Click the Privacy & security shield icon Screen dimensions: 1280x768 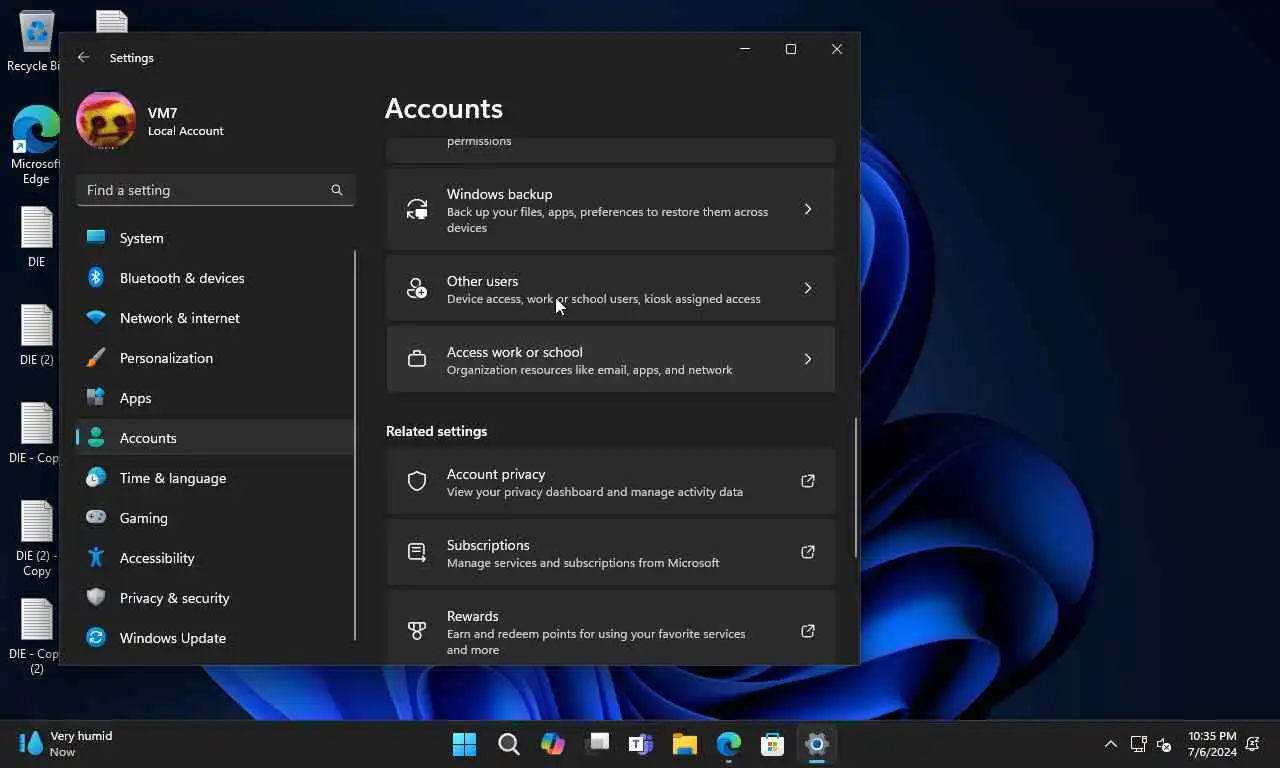tap(96, 598)
